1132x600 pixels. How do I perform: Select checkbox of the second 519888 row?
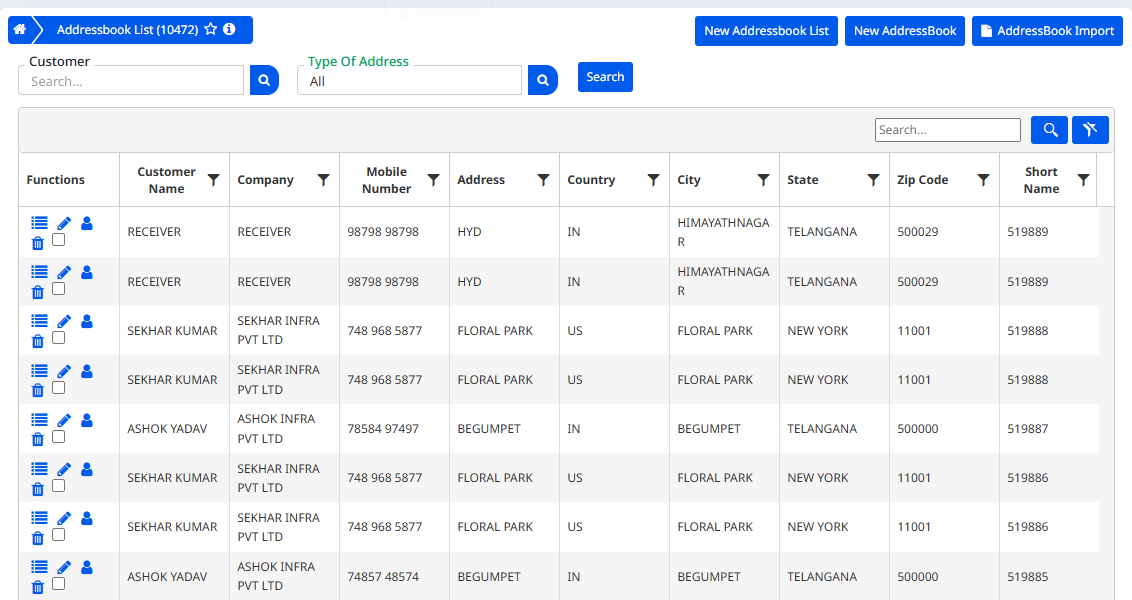[x=59, y=388]
